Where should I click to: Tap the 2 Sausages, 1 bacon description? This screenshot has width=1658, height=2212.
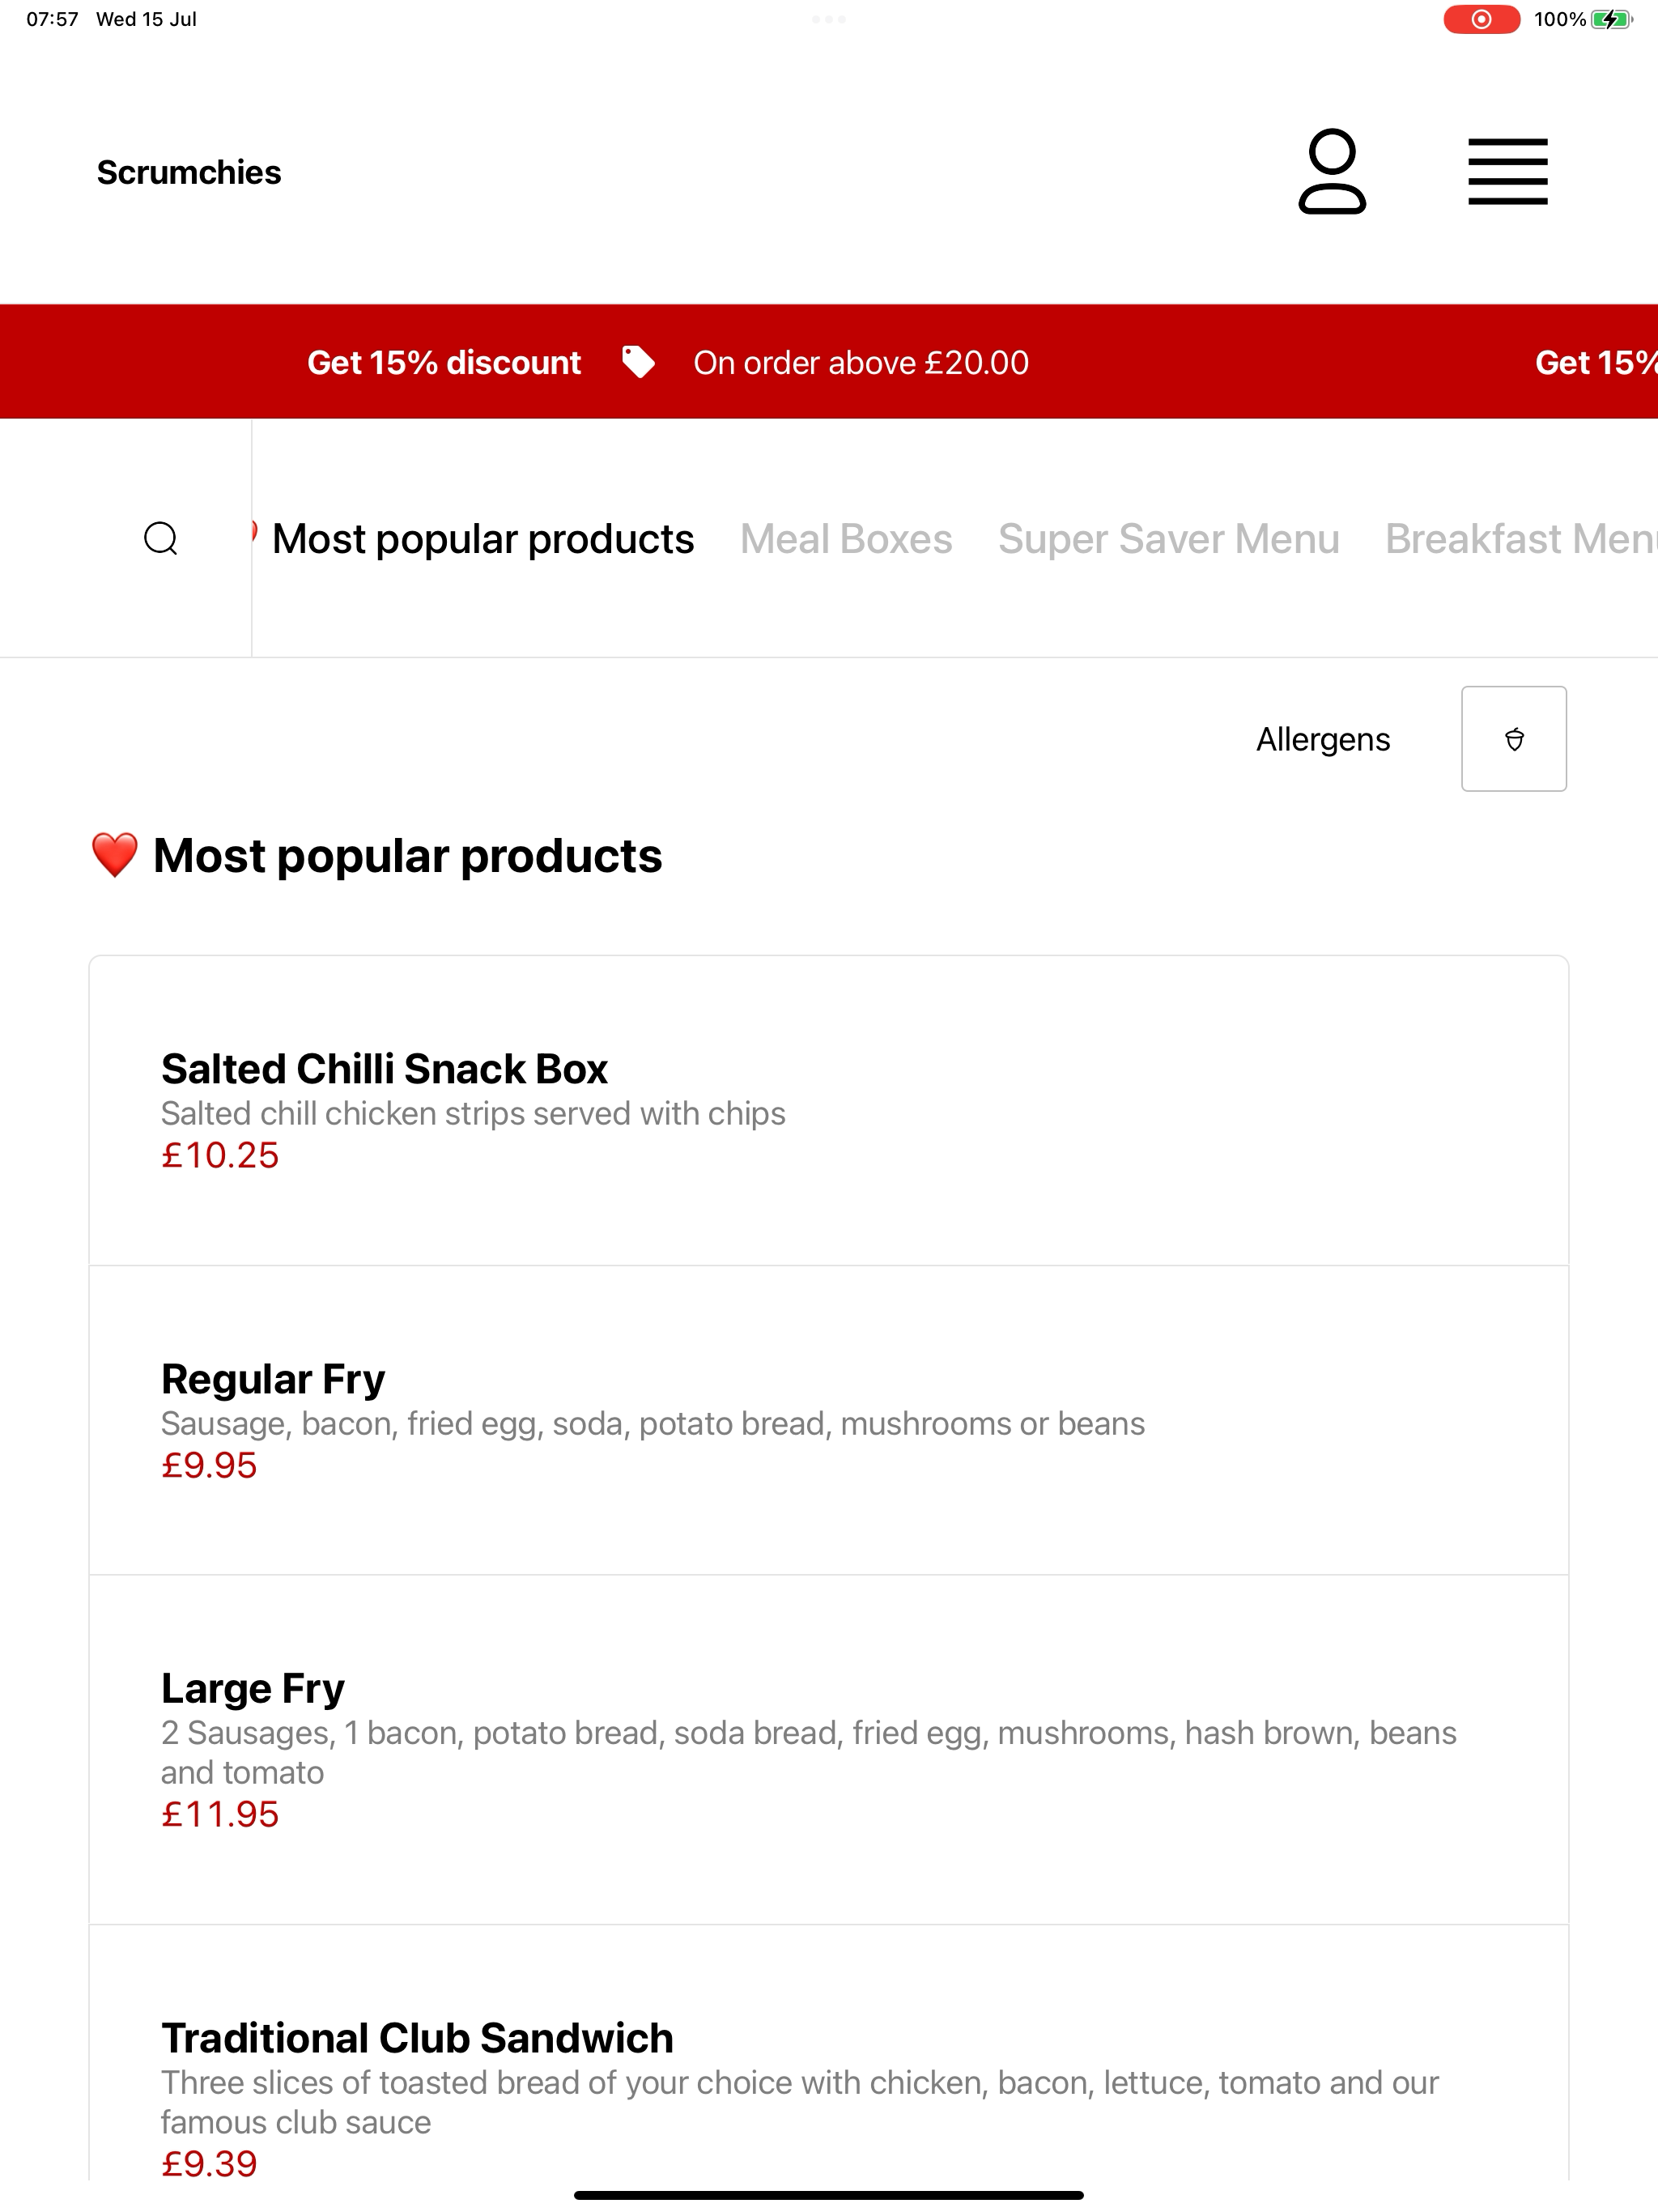809,1752
